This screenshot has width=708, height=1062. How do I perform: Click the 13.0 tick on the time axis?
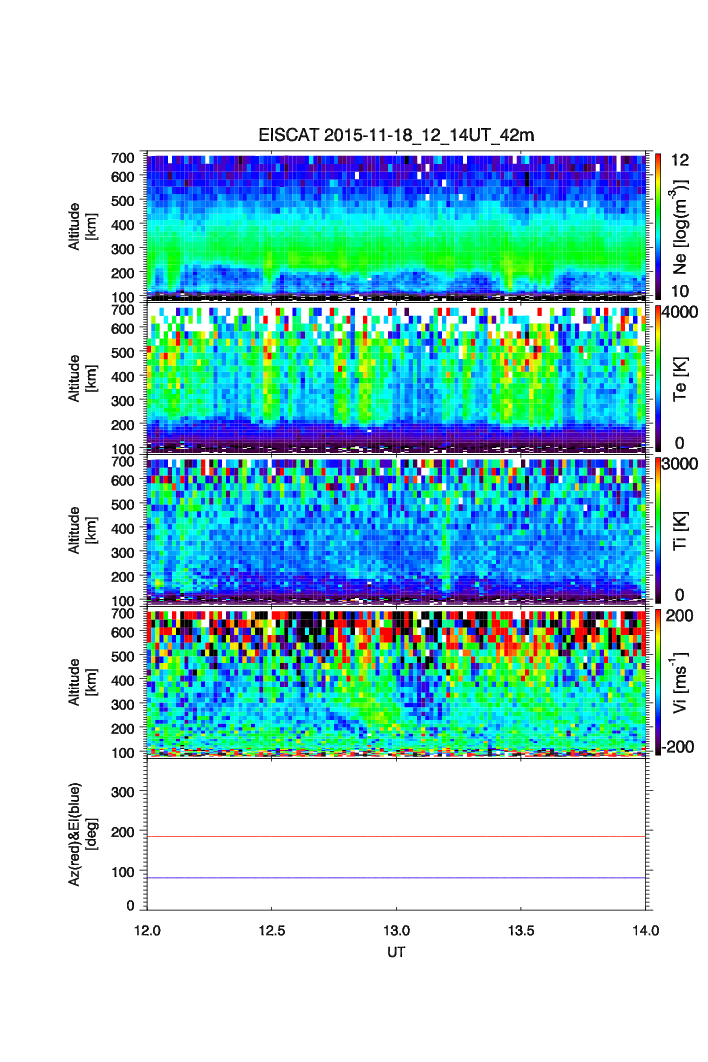pyautogui.click(x=397, y=930)
